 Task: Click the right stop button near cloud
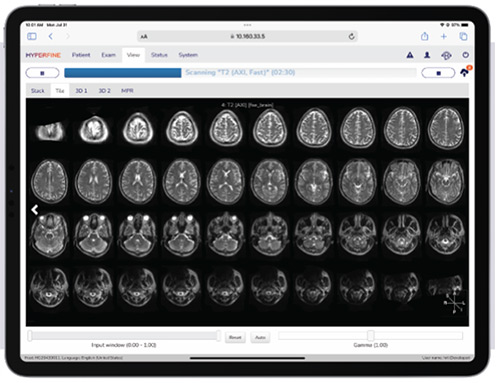point(438,73)
